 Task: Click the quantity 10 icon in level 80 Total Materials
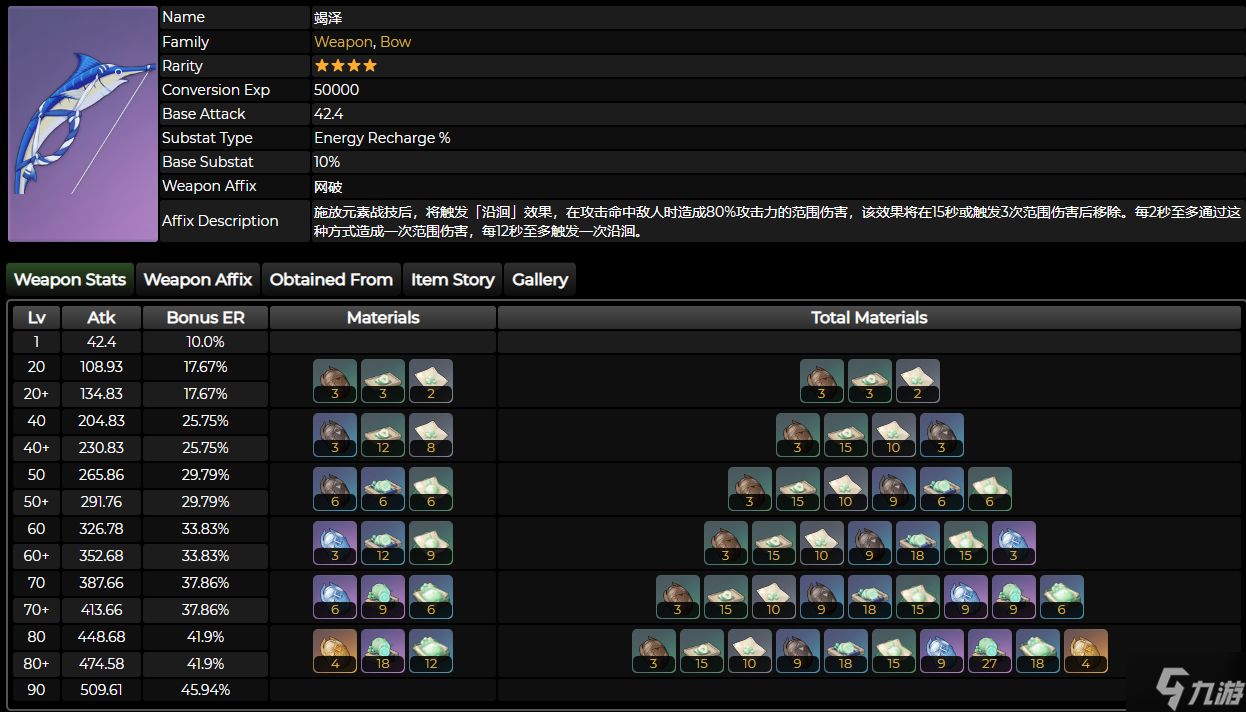coord(750,651)
